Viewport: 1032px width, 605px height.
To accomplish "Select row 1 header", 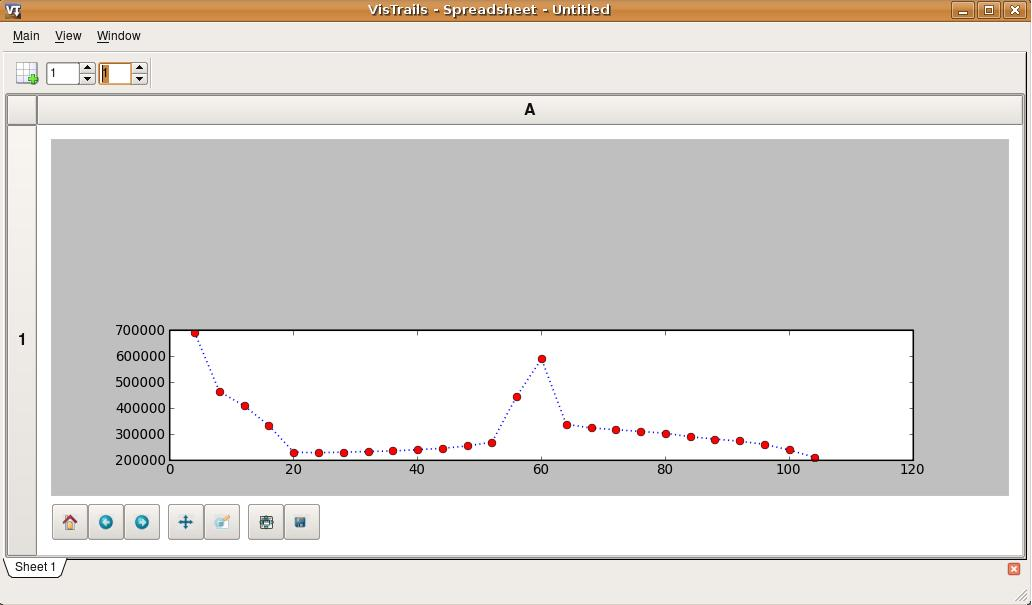I will (x=22, y=340).
